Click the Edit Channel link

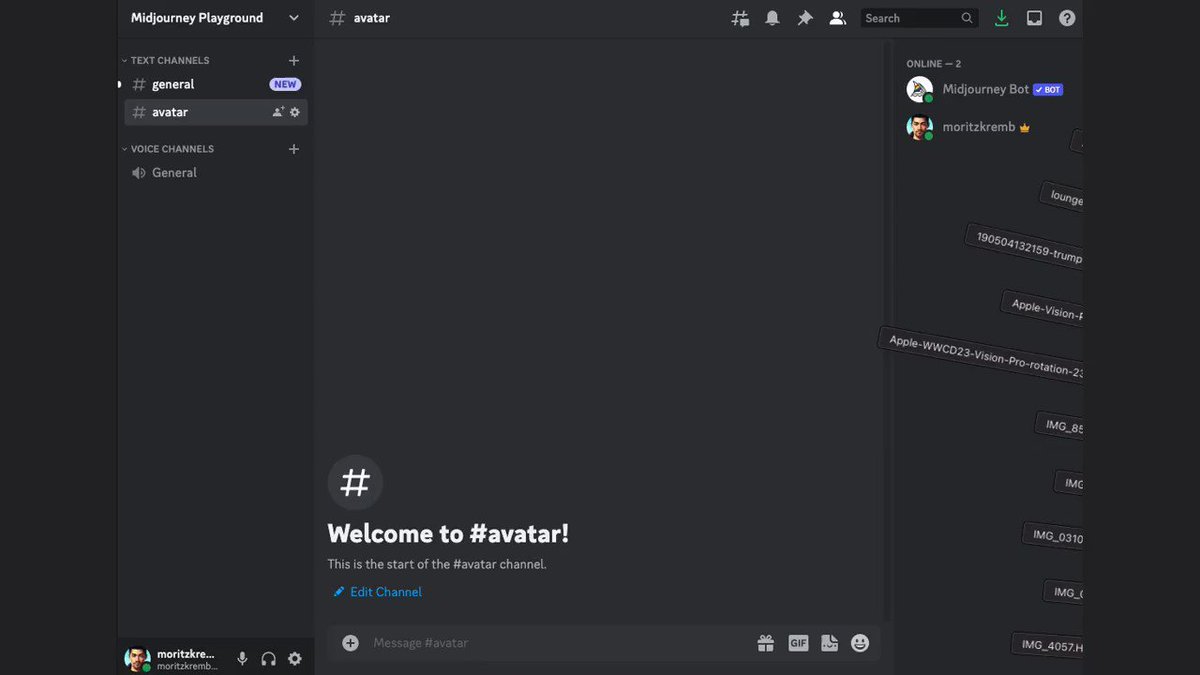(378, 592)
